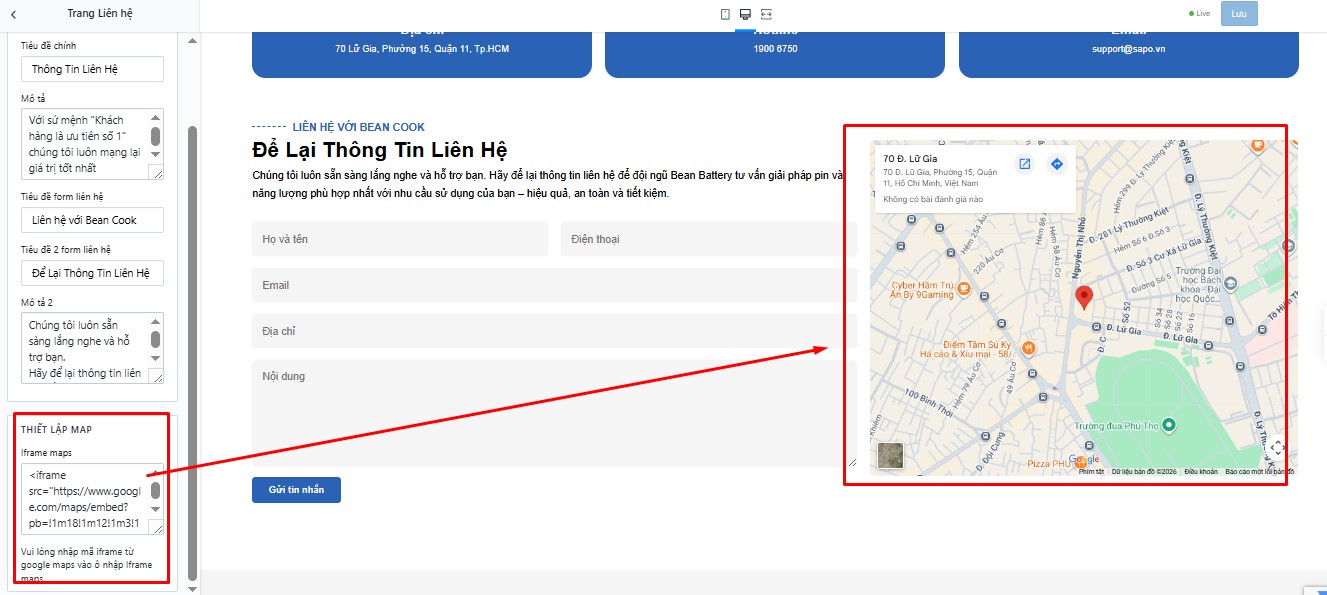Image resolution: width=1327 pixels, height=595 pixels.
Task: Click the Họ và tên field
Action: (400, 239)
